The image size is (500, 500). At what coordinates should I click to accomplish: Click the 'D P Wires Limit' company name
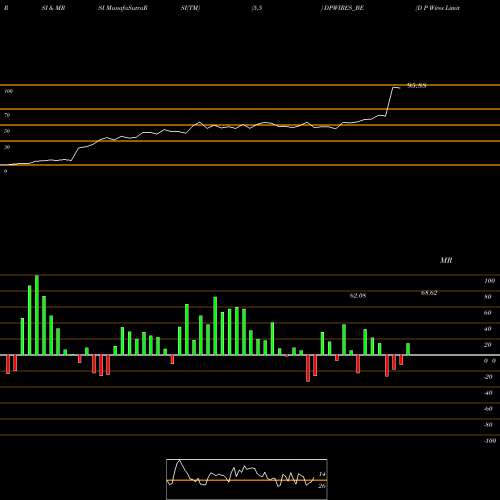click(x=438, y=8)
